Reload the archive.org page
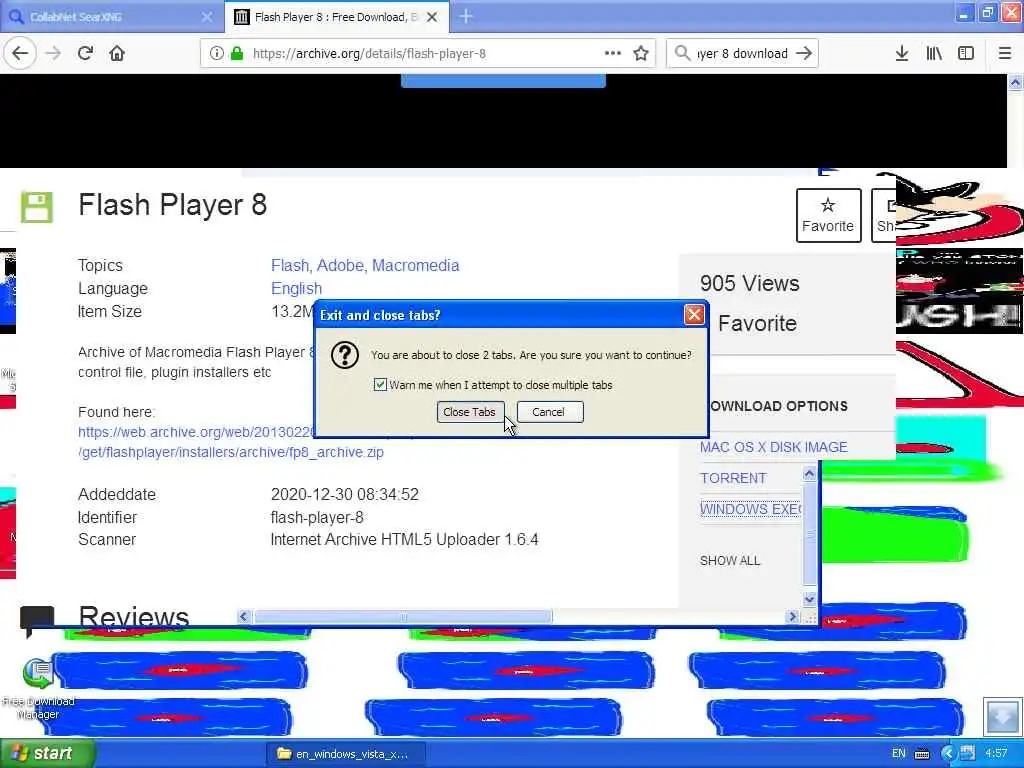Screen dimensions: 1024x768 coord(85,53)
